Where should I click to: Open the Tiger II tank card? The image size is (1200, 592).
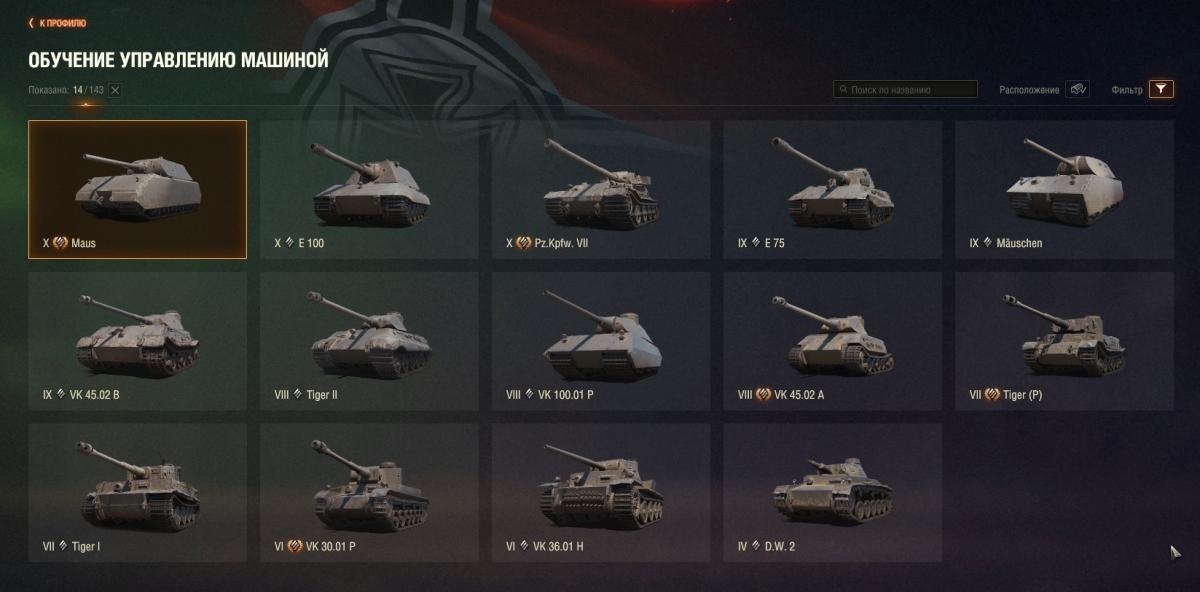[x=369, y=341]
